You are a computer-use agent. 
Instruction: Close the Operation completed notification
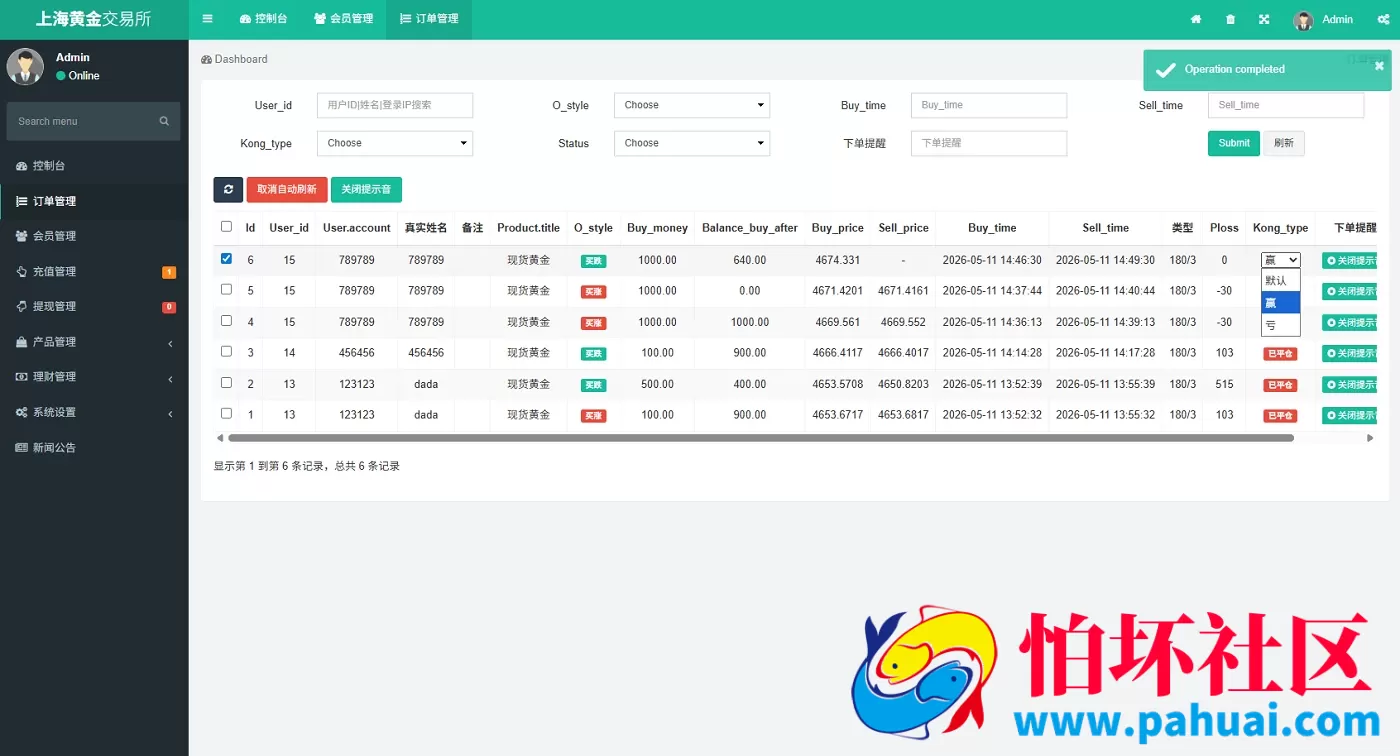(x=1379, y=66)
